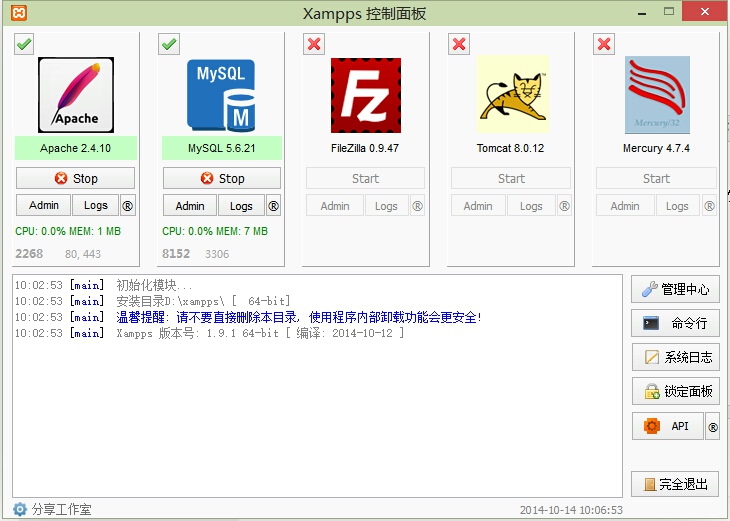This screenshot has height=521, width=730.
Task: Stop the MySQL server
Action: tap(222, 178)
